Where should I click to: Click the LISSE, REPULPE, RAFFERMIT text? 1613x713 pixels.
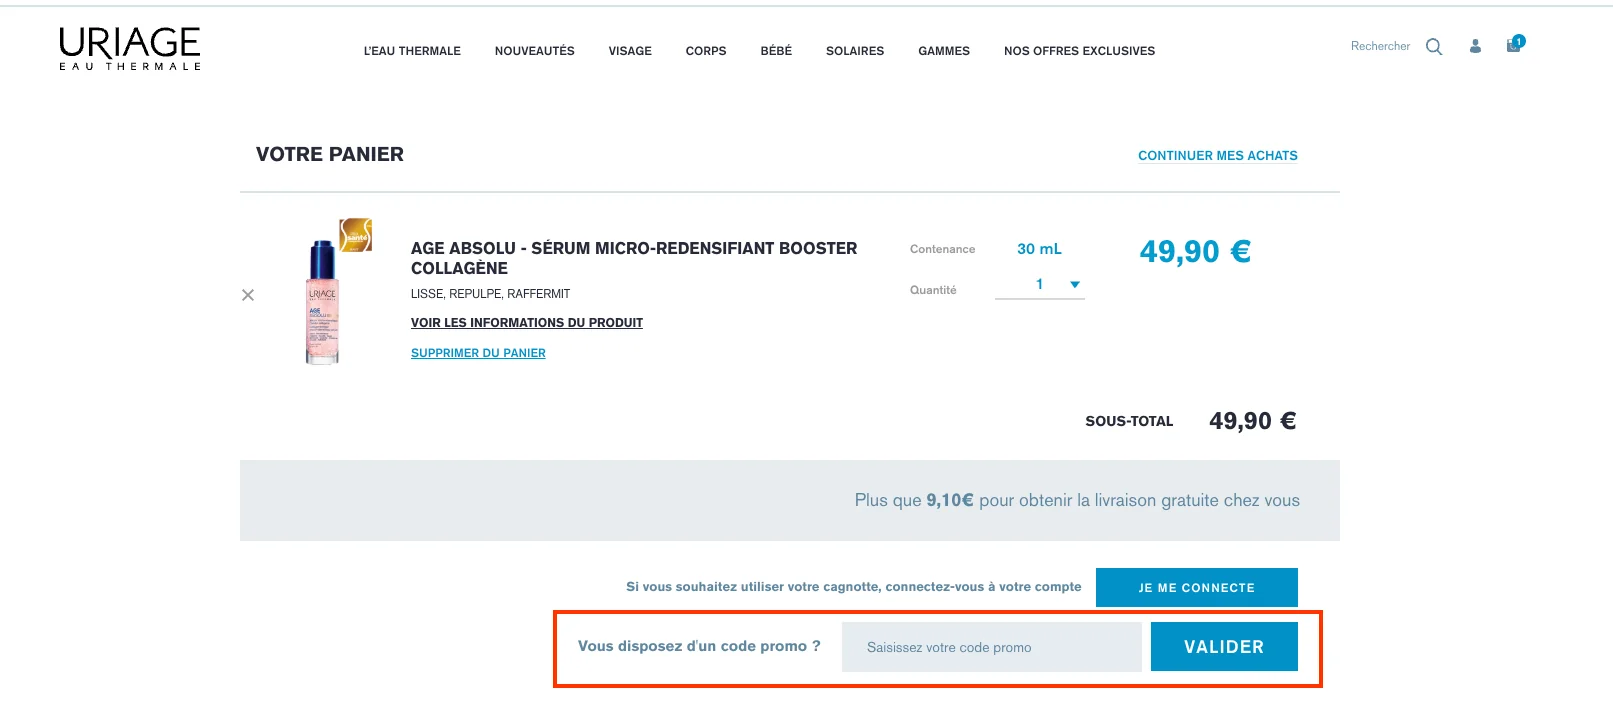pos(490,294)
